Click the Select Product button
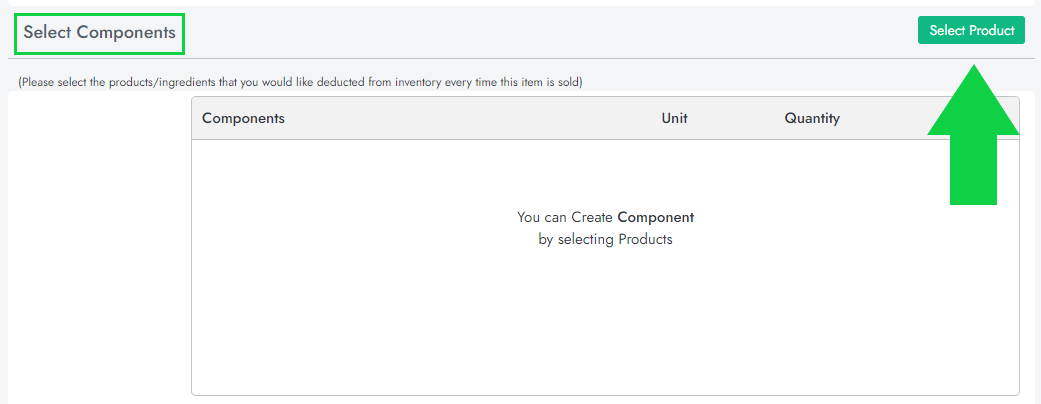The width and height of the screenshot is (1041, 404). coord(971,31)
